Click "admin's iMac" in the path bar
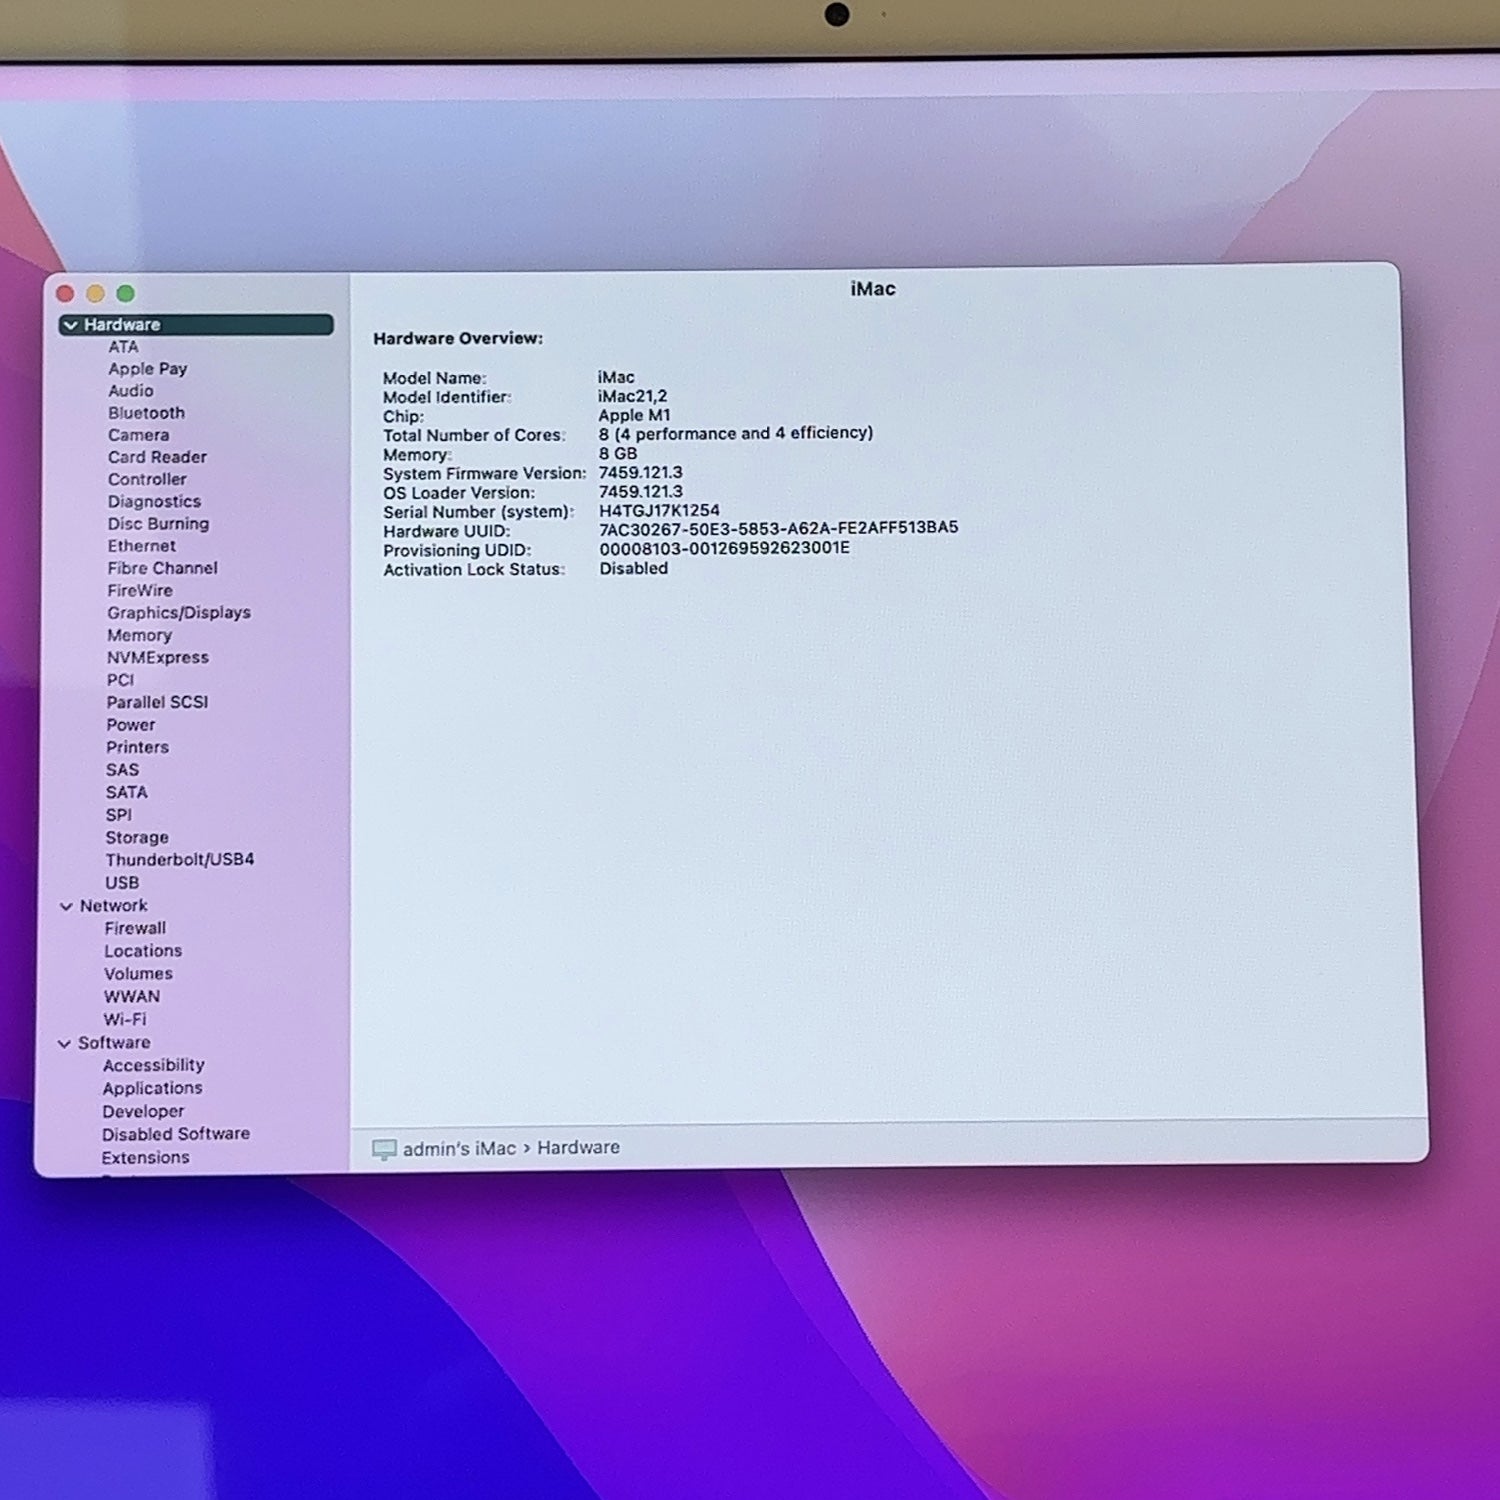This screenshot has height=1500, width=1500. pos(459,1149)
